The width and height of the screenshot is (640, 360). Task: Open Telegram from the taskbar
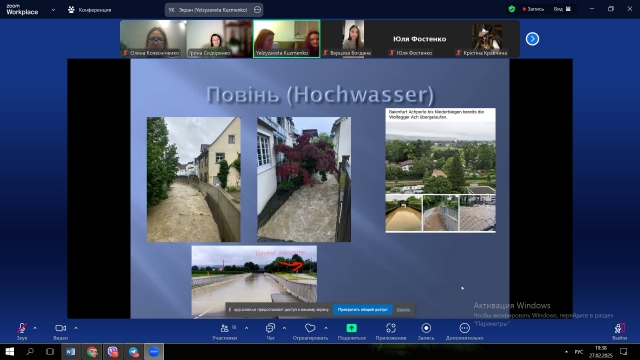[x=133, y=351]
